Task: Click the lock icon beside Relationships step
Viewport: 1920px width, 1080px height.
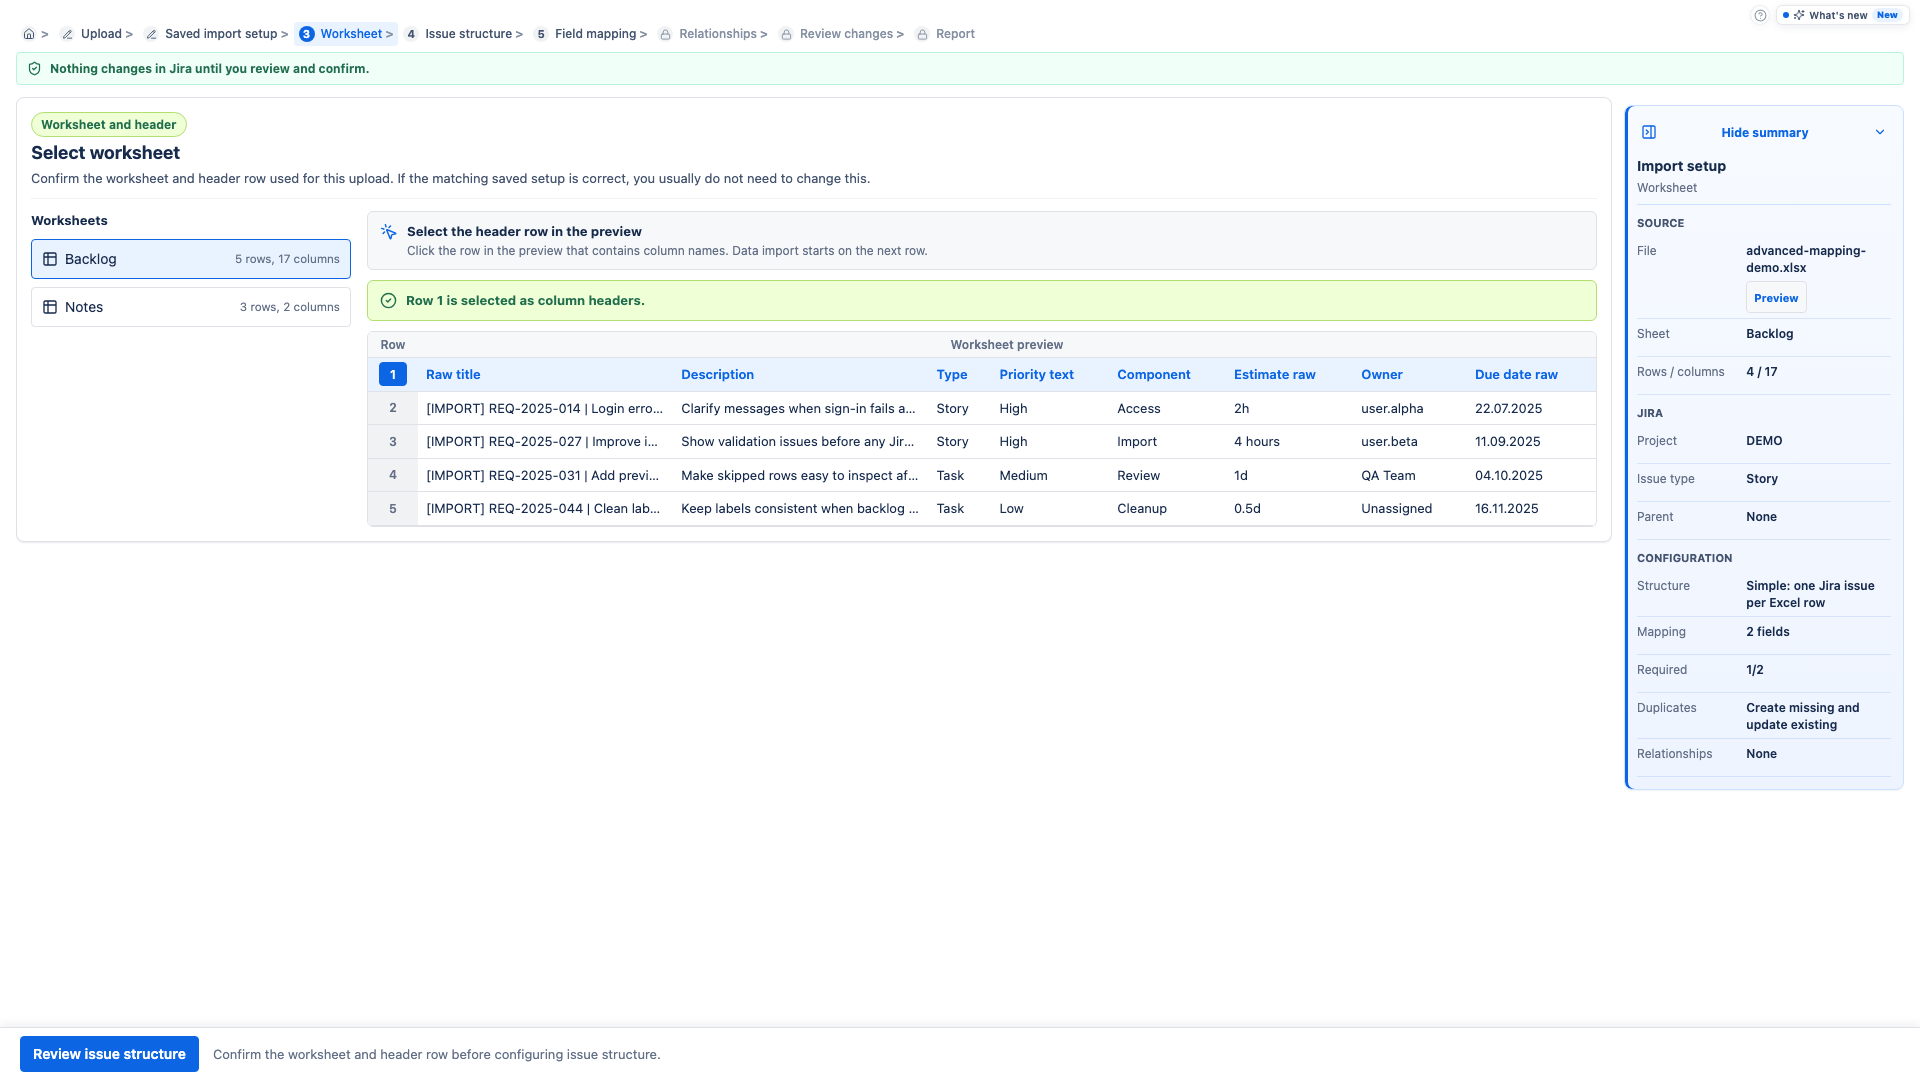Action: pos(665,34)
